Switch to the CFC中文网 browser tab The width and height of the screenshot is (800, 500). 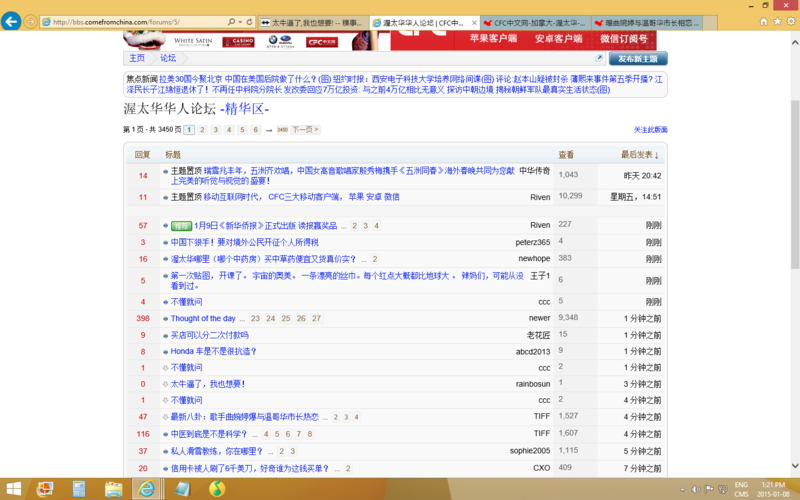pyautogui.click(x=533, y=21)
